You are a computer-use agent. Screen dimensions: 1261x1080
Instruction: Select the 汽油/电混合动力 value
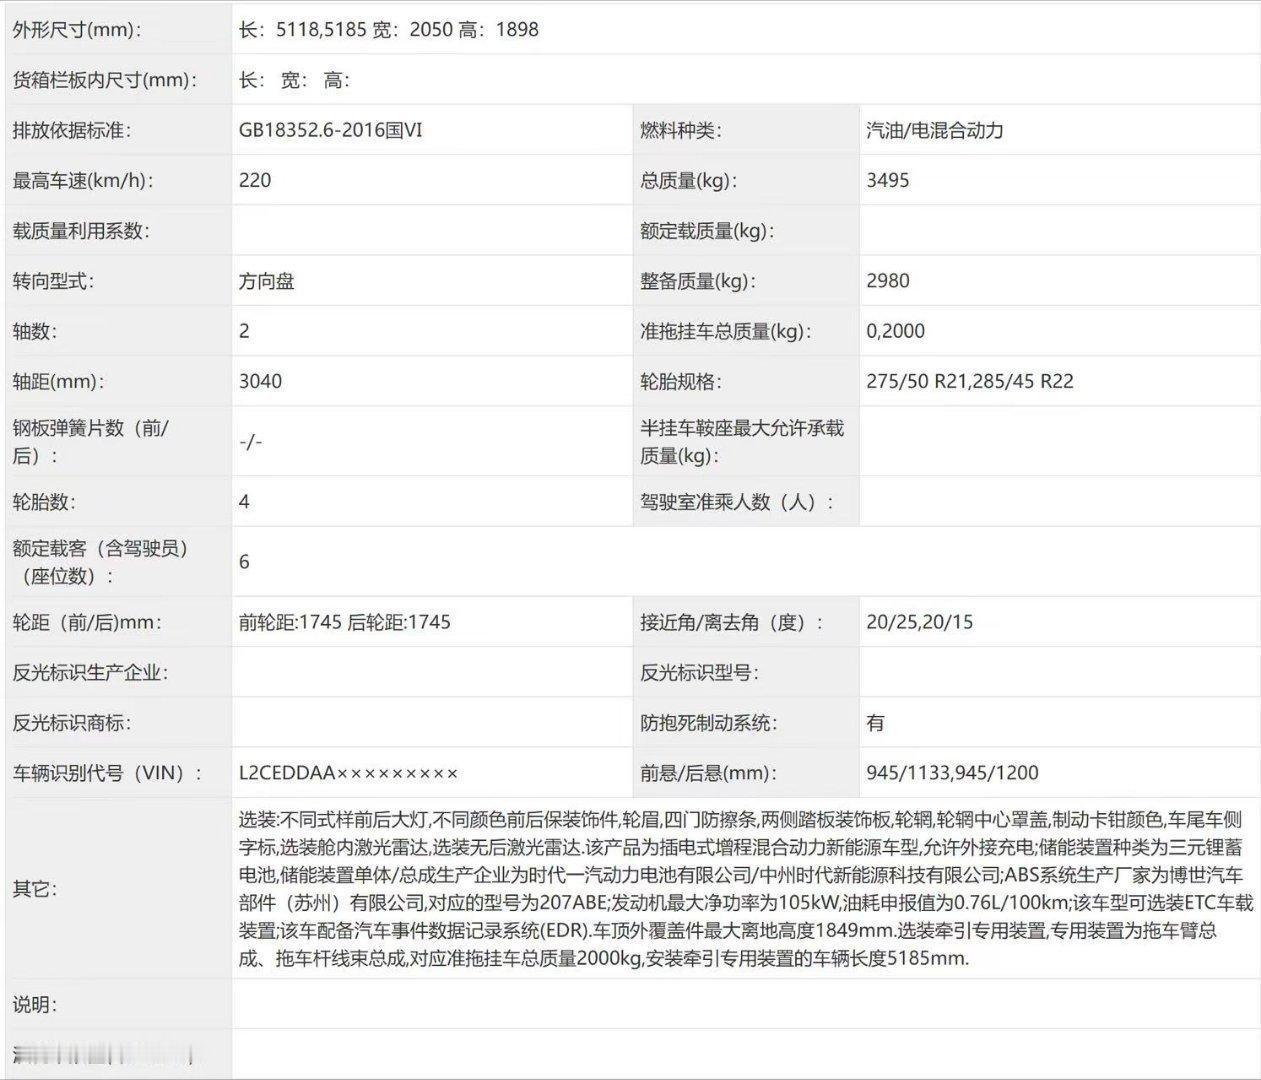(935, 130)
